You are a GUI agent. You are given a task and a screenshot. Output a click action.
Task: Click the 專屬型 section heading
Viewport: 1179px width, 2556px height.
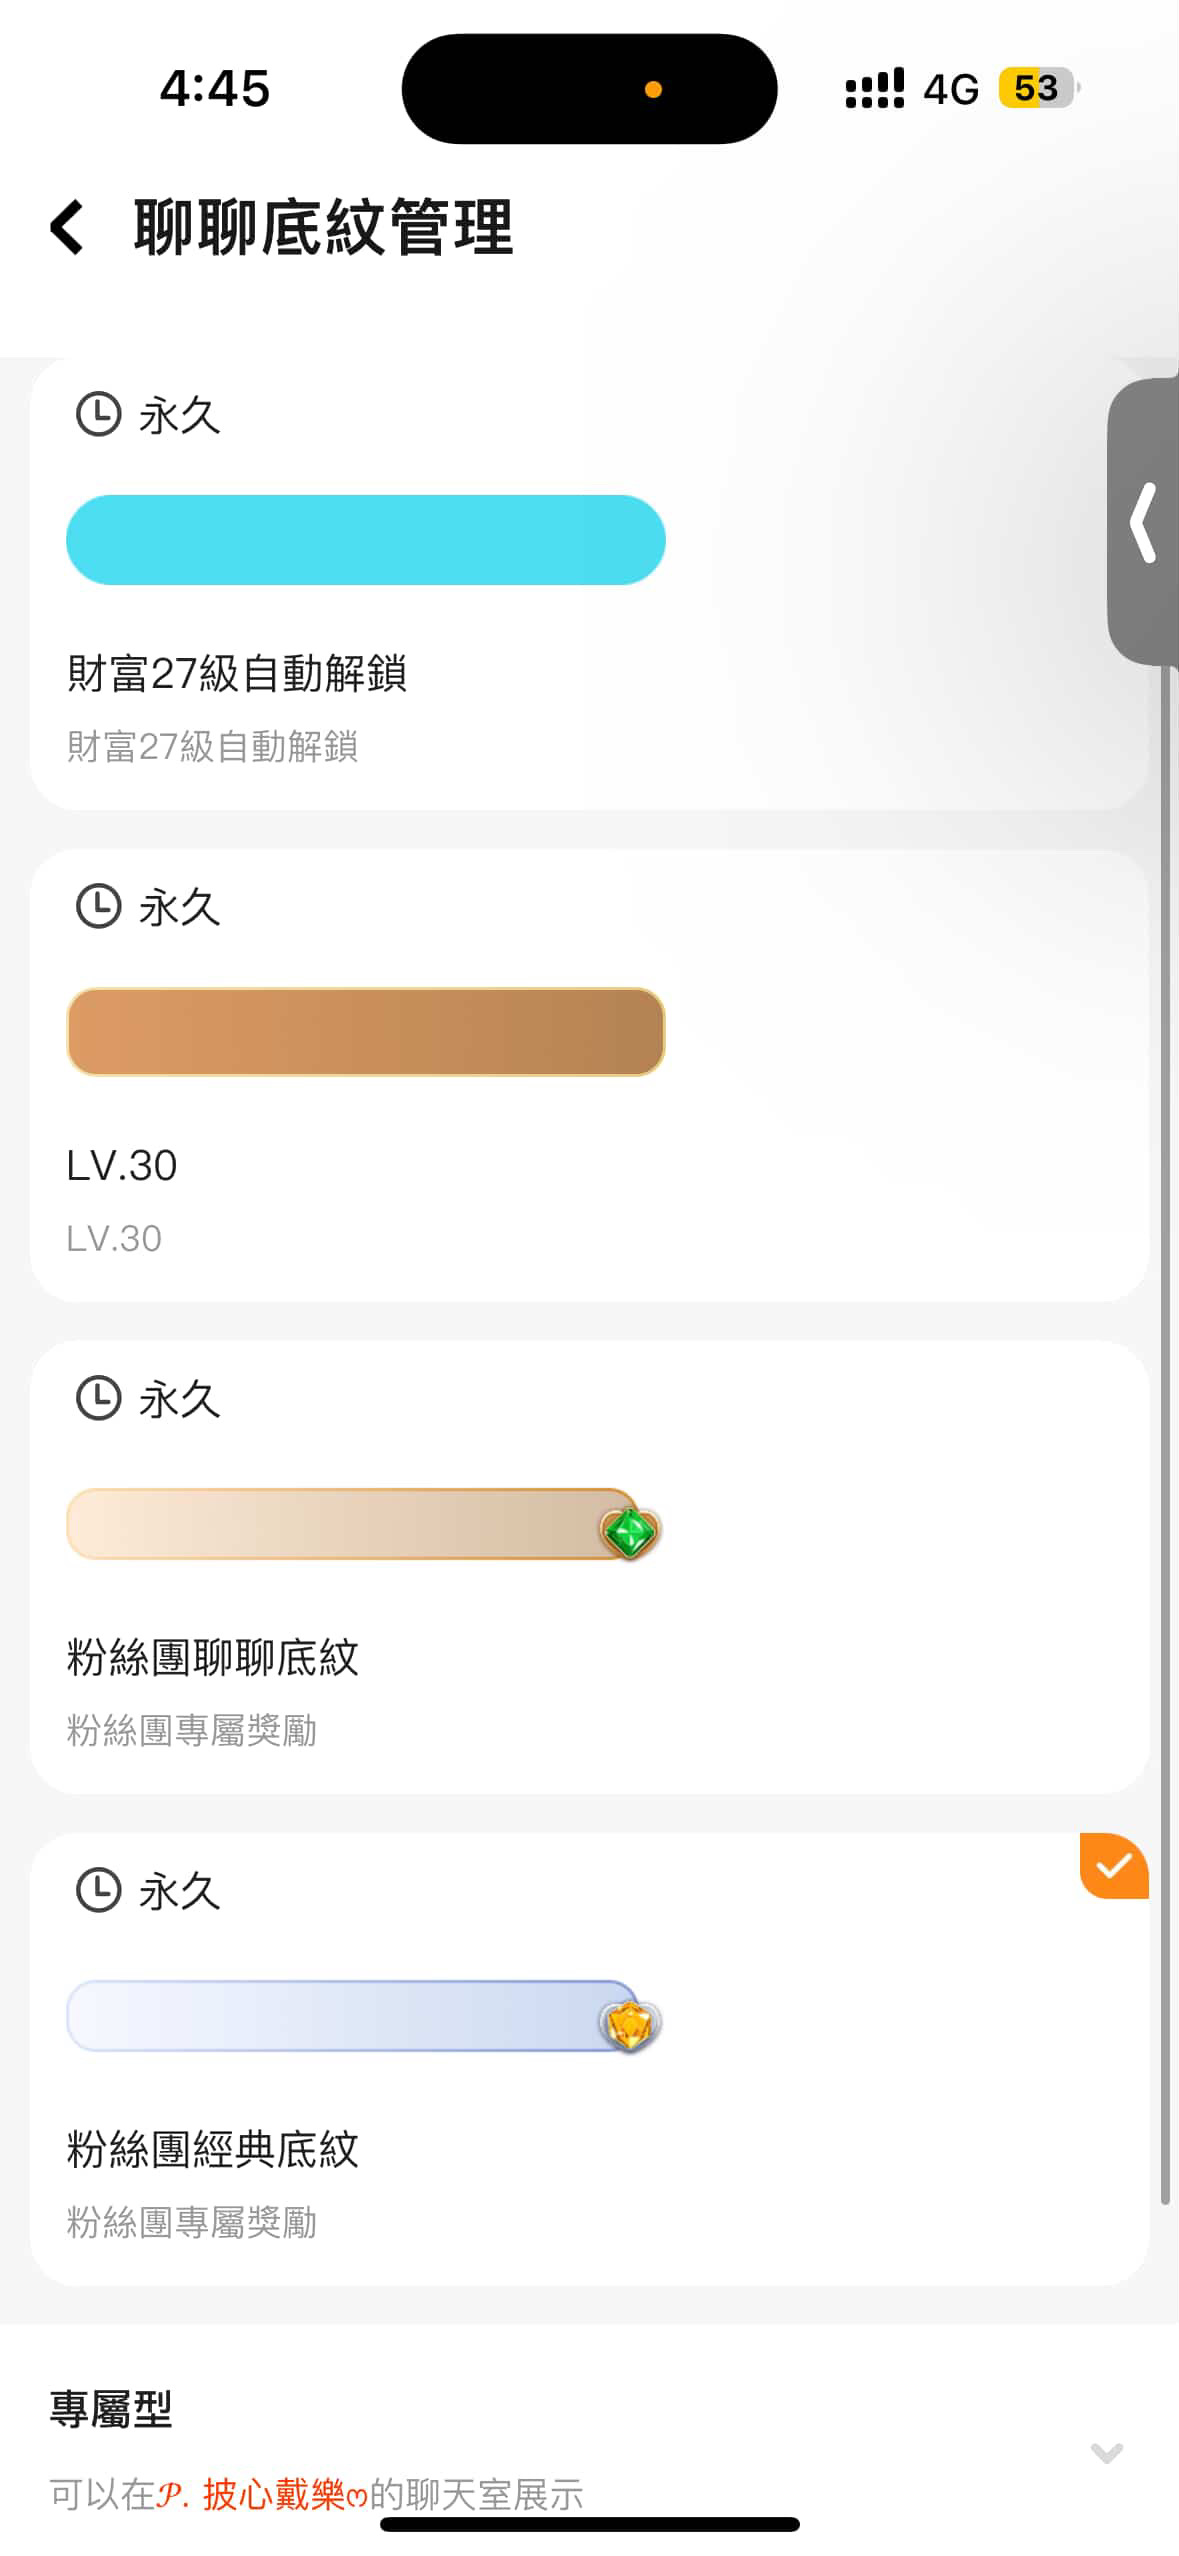coord(111,2410)
